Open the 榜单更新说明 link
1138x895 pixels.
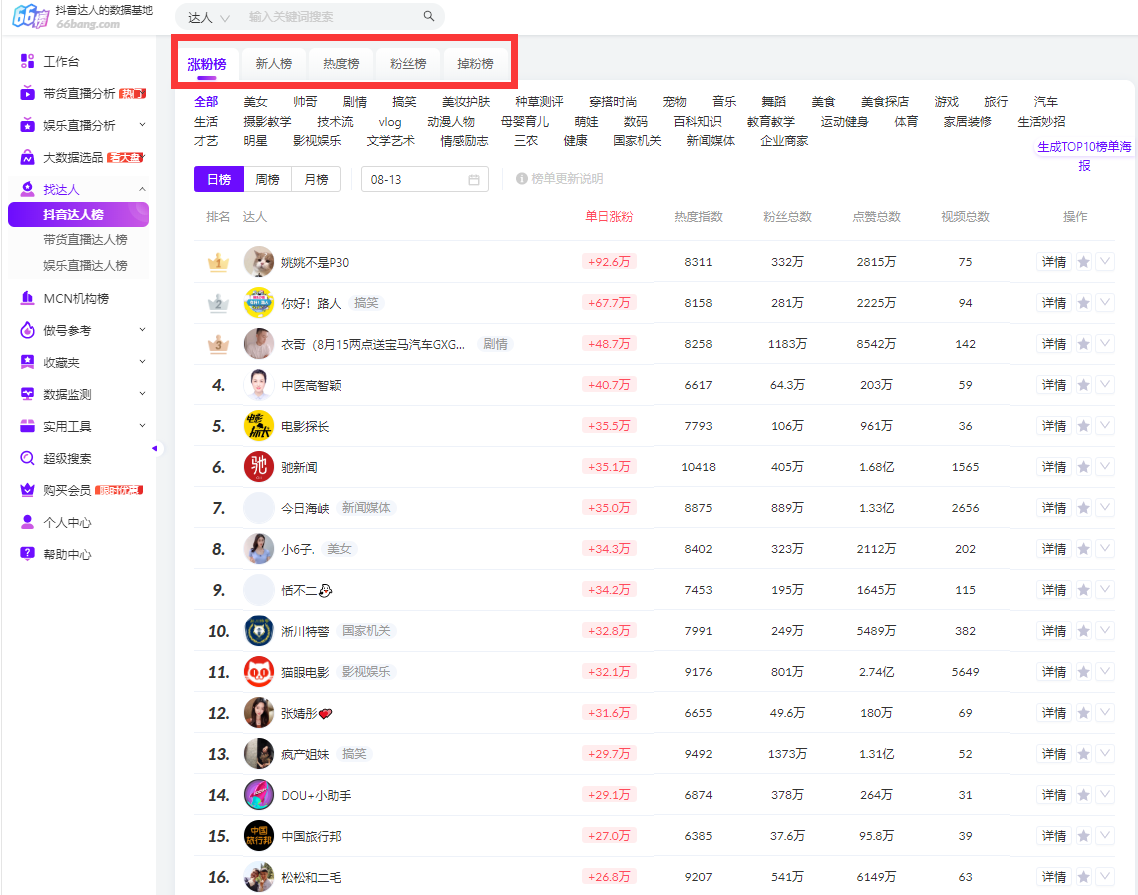click(x=567, y=179)
